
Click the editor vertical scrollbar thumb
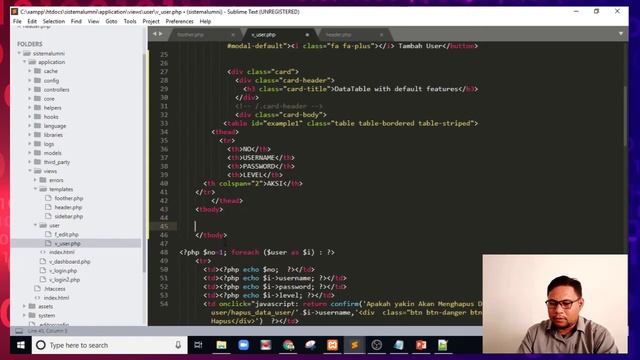tap(625, 116)
